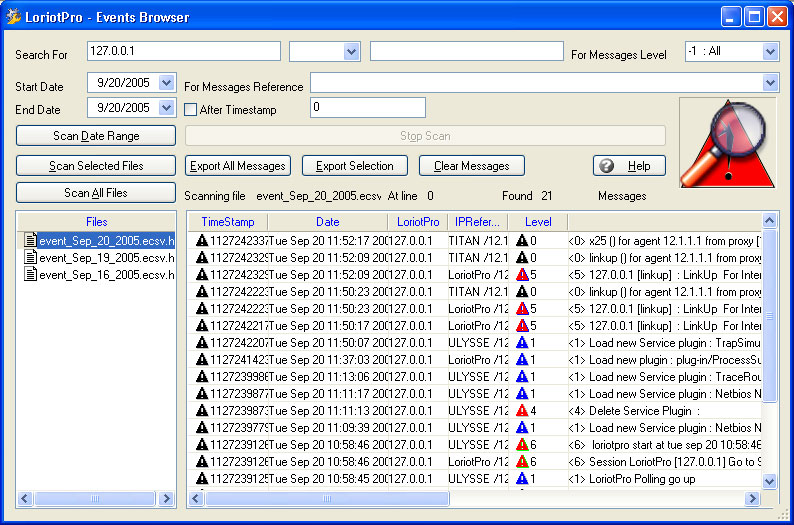
Task: Open the End Date dropdown
Action: [166, 107]
